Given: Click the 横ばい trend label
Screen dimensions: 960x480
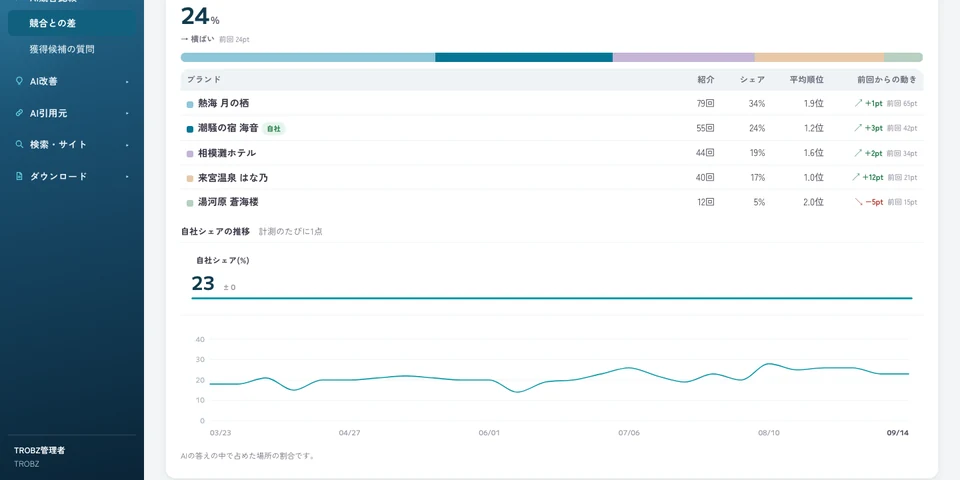Looking at the screenshot, I should [x=202, y=39].
